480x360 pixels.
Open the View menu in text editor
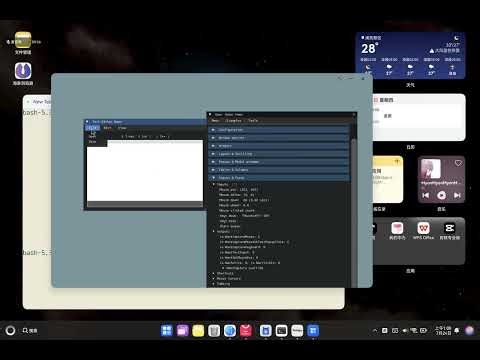click(x=122, y=128)
